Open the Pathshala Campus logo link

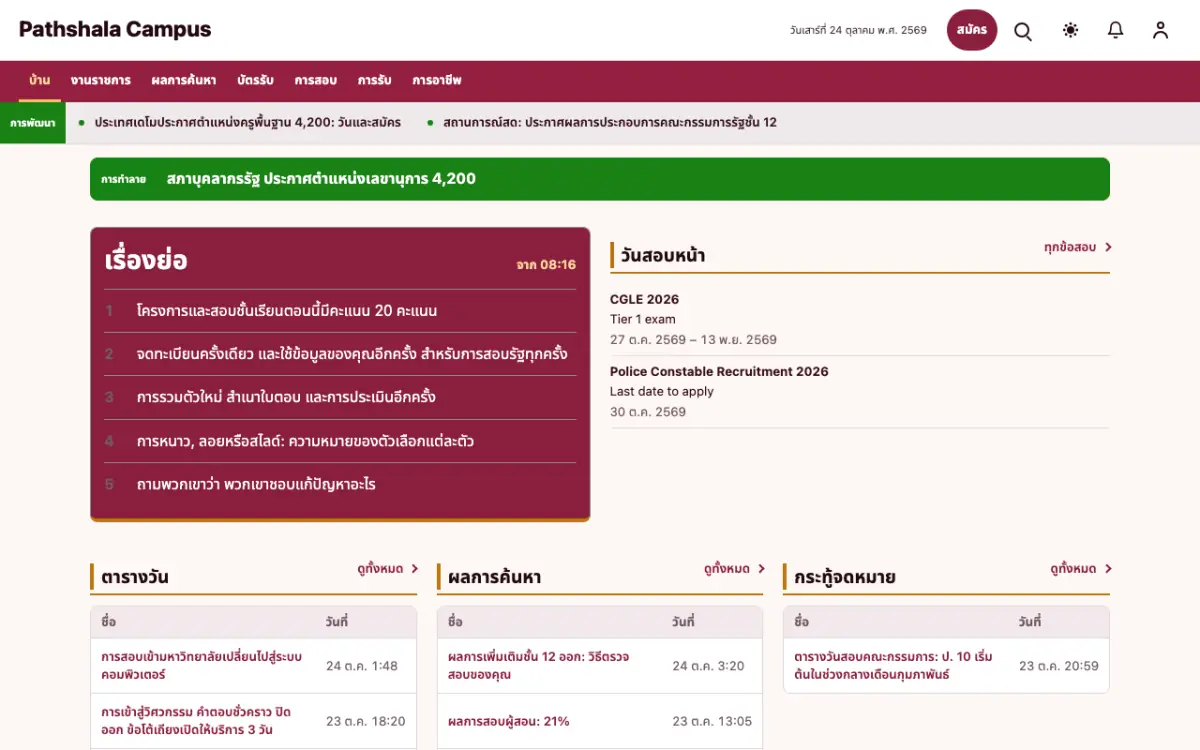(x=115, y=29)
